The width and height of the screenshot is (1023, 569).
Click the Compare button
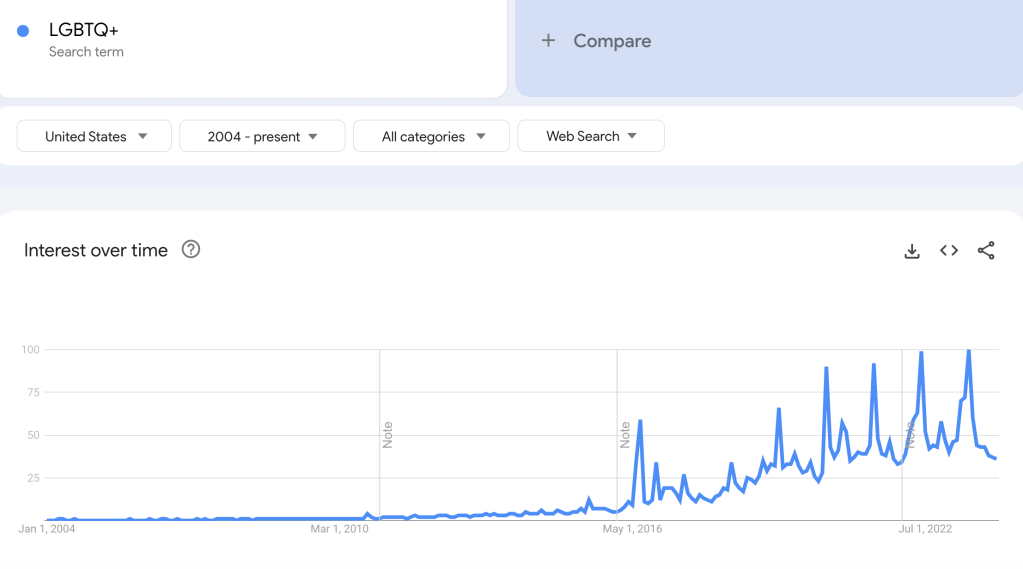(x=611, y=41)
